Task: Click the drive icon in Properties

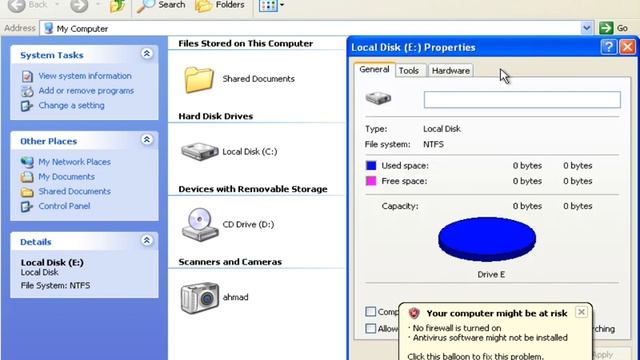Action: coord(378,98)
